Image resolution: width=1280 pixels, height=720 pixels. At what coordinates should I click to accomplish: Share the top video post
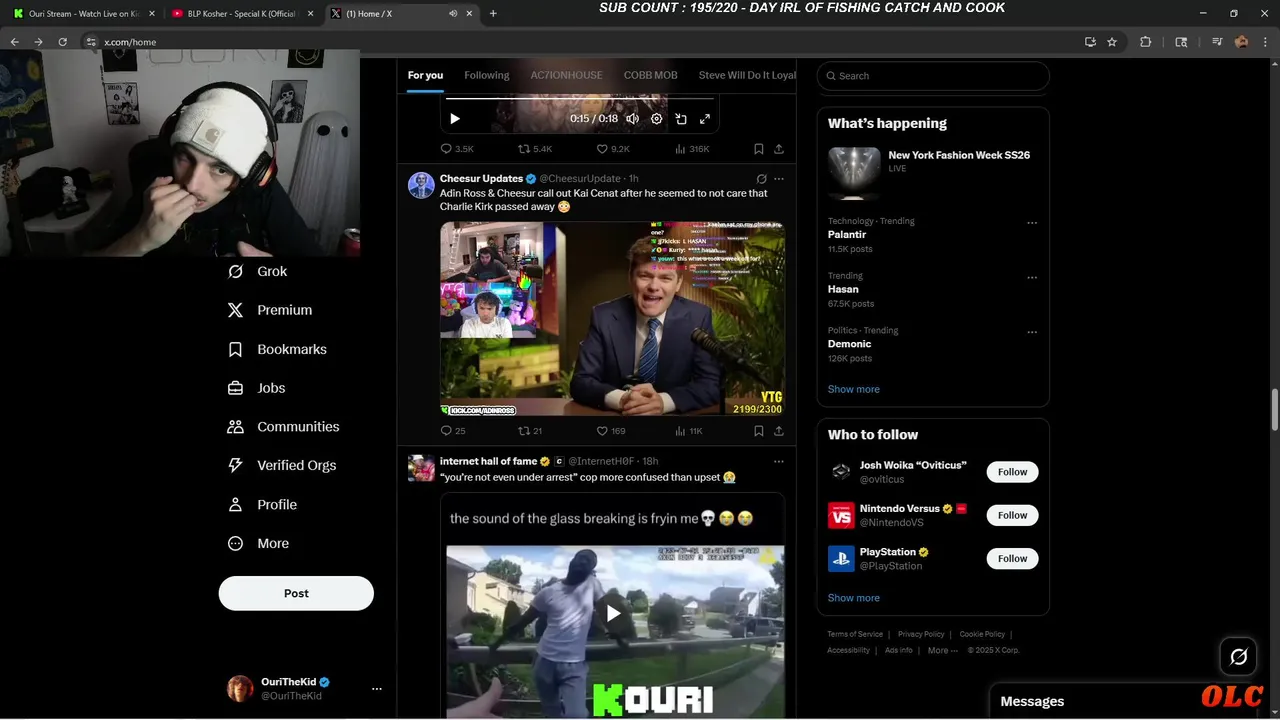(779, 149)
